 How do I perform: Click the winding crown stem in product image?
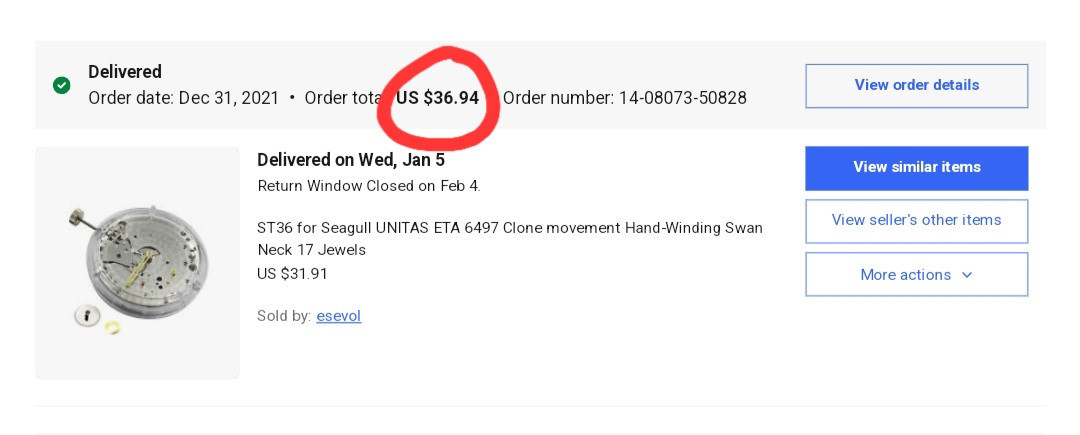pyautogui.click(x=83, y=222)
